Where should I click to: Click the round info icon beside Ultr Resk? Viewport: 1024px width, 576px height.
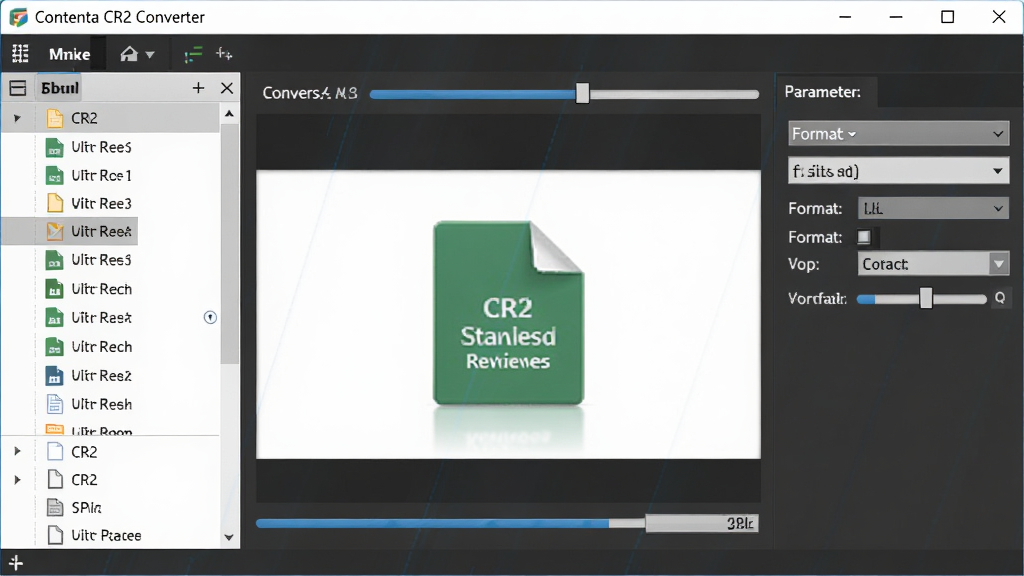(x=210, y=317)
